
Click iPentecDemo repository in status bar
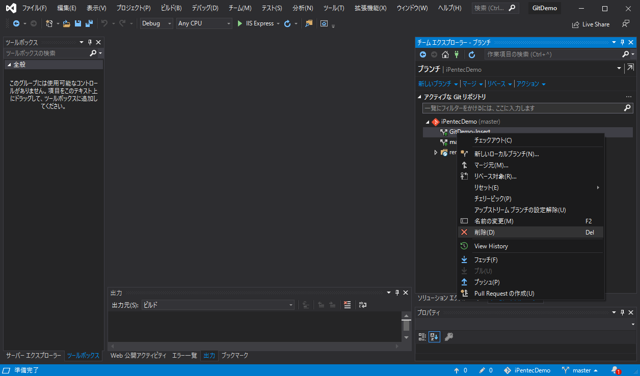click(527, 370)
